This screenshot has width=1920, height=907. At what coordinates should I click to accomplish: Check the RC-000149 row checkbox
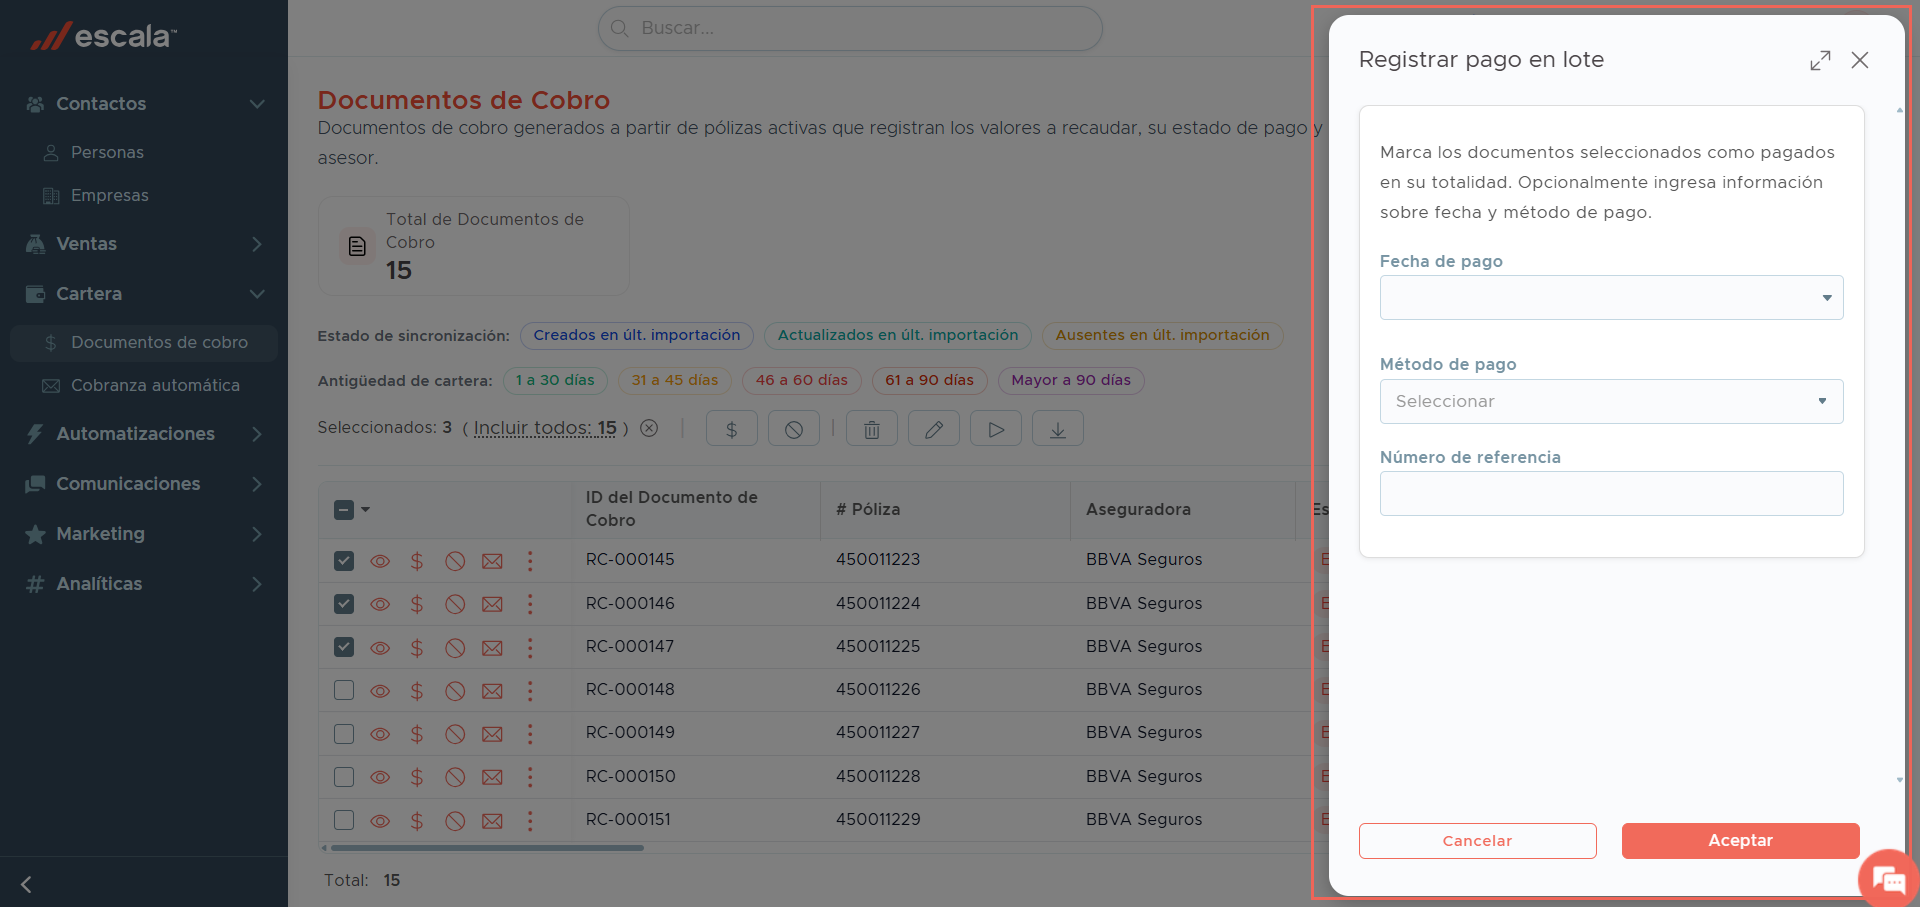click(x=344, y=734)
